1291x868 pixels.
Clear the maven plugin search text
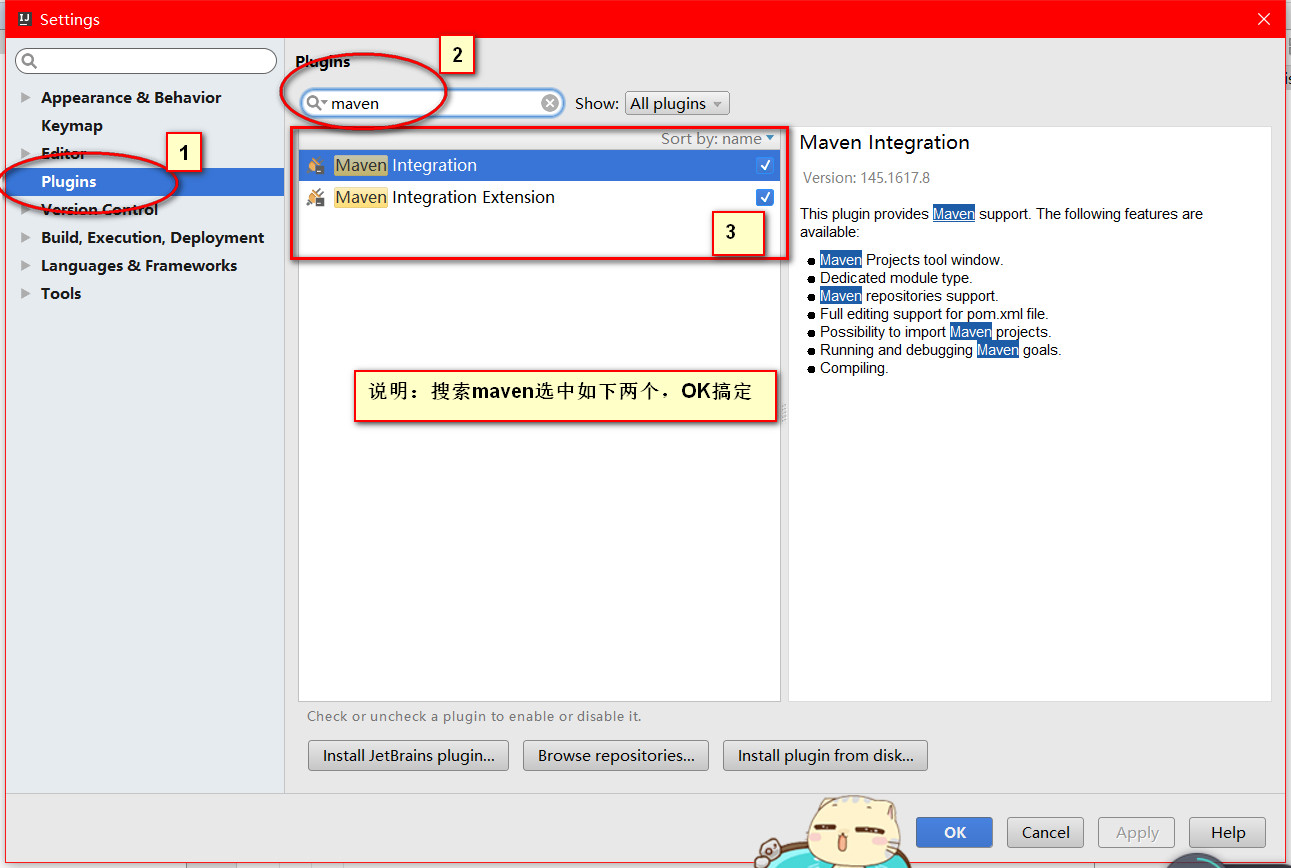click(x=550, y=103)
